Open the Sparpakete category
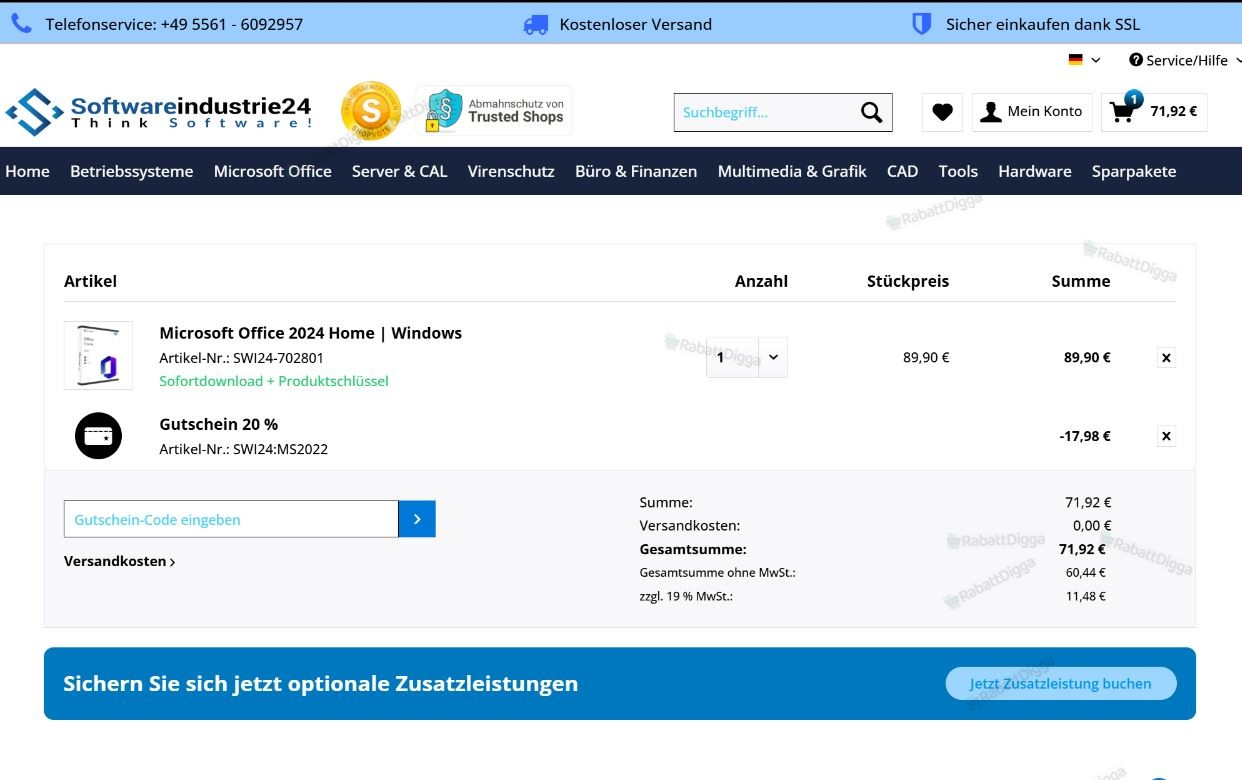This screenshot has height=780, width=1242. (1134, 171)
